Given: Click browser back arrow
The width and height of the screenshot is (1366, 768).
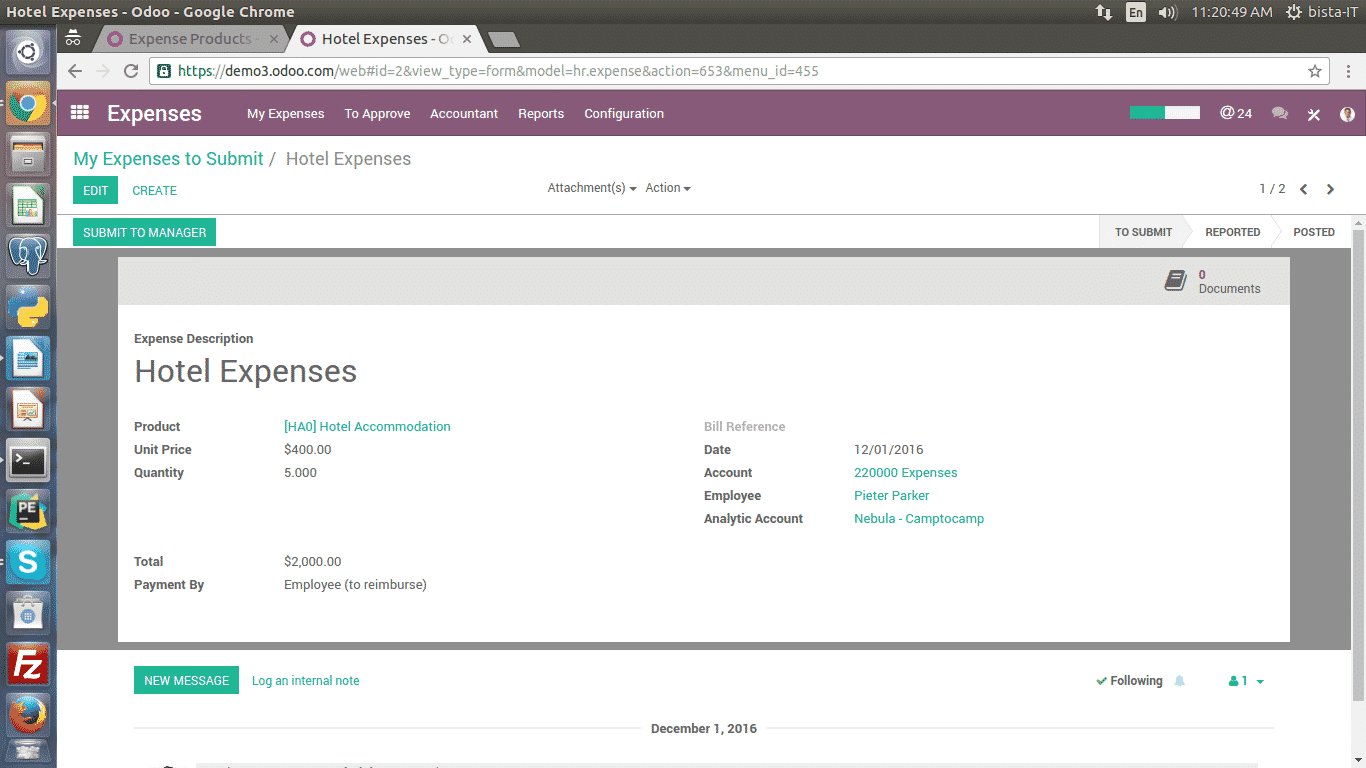Looking at the screenshot, I should coord(75,71).
